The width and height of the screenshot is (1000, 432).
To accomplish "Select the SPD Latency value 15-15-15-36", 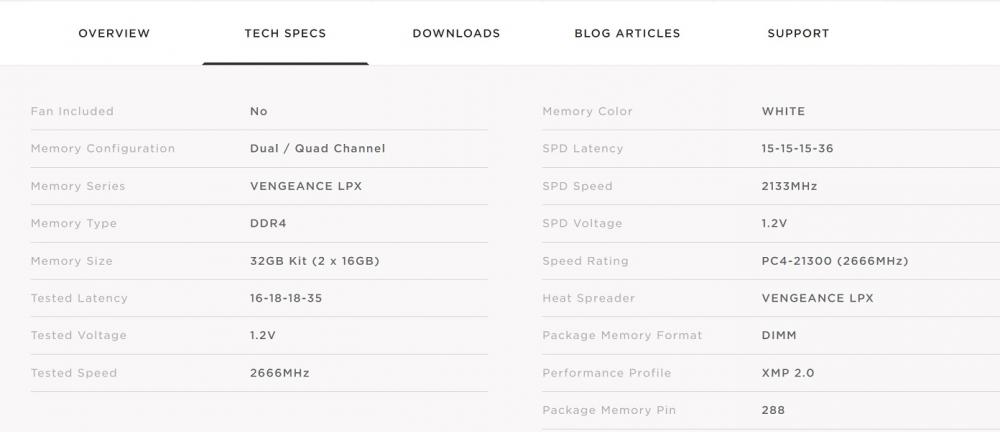I will pyautogui.click(x=797, y=149).
